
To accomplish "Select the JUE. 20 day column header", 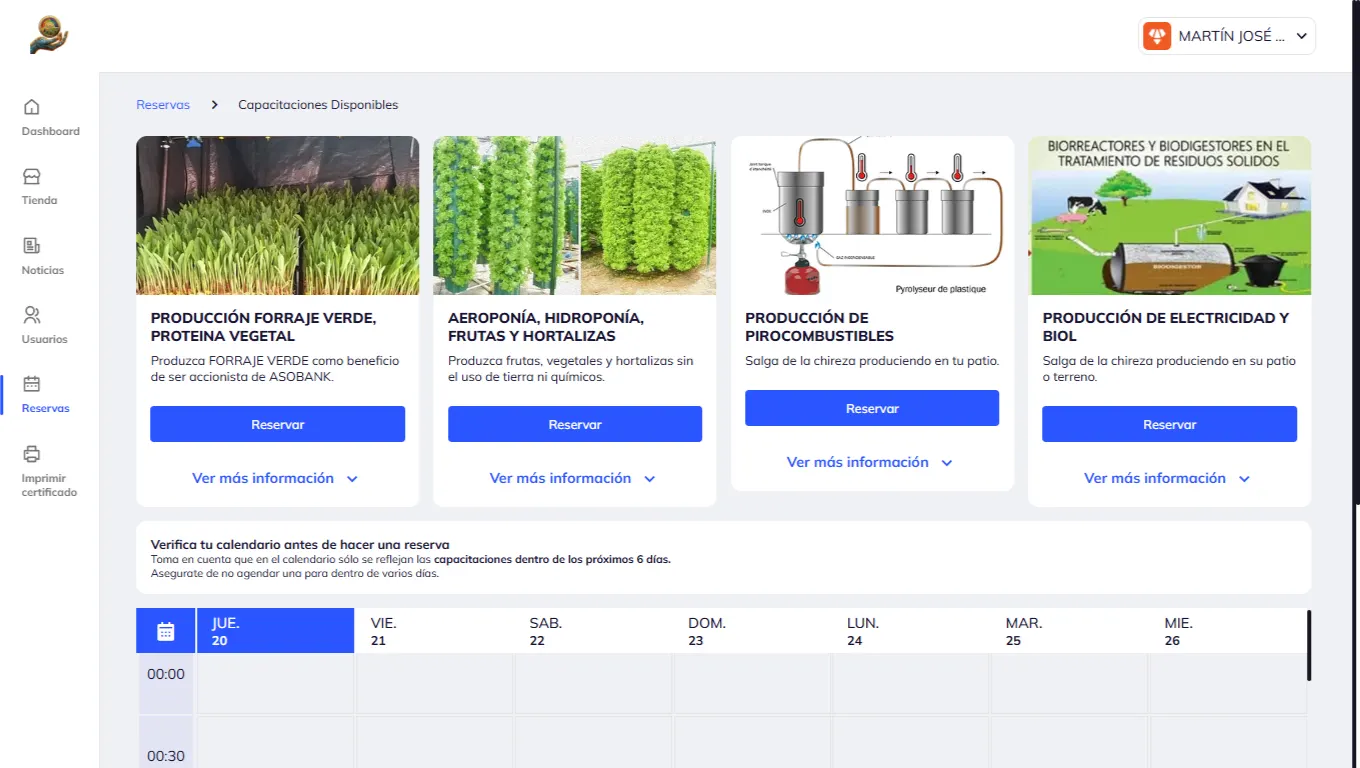I will click(x=275, y=631).
